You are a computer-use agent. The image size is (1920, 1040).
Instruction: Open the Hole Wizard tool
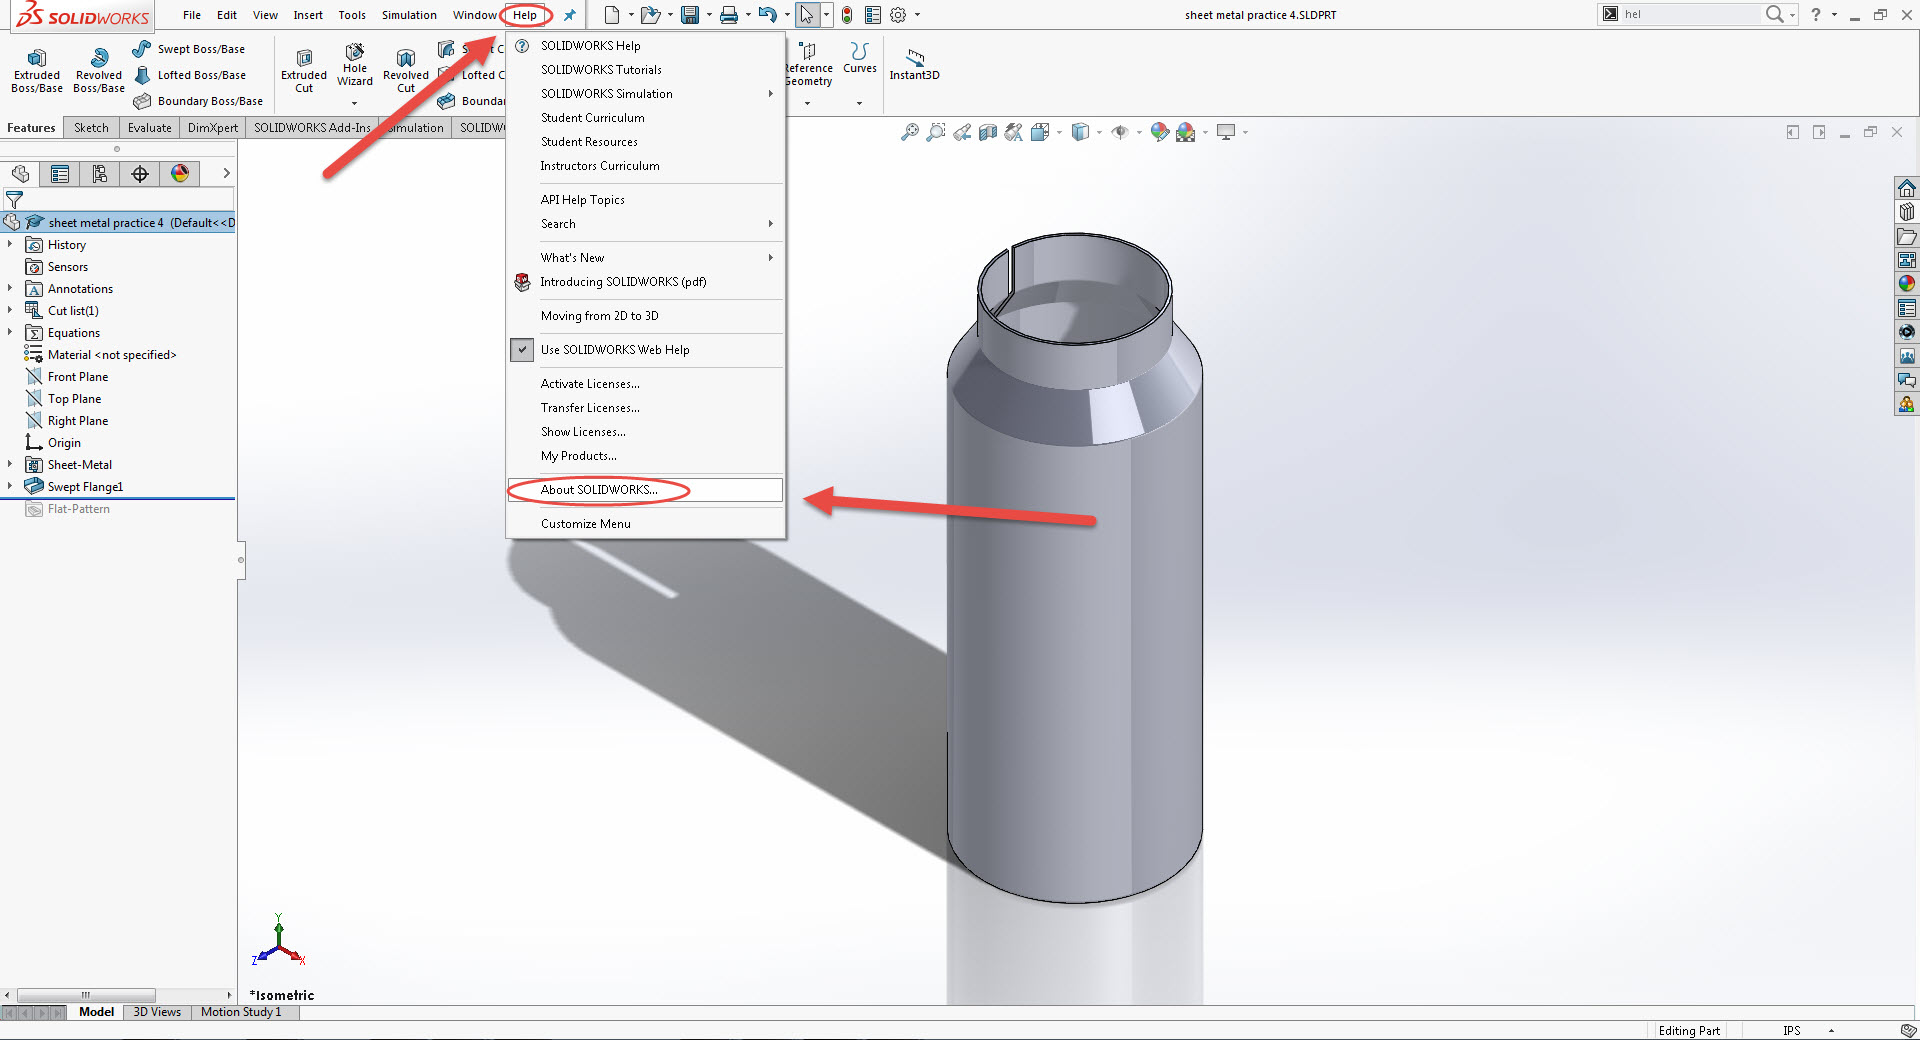pos(354,65)
